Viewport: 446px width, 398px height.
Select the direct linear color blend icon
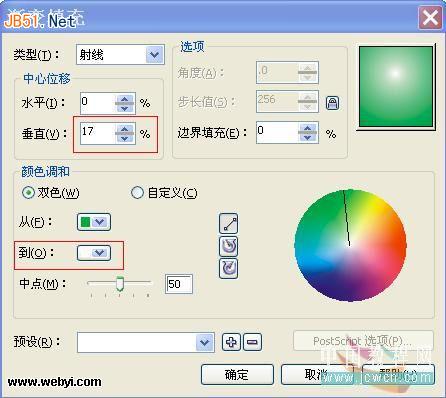(229, 224)
